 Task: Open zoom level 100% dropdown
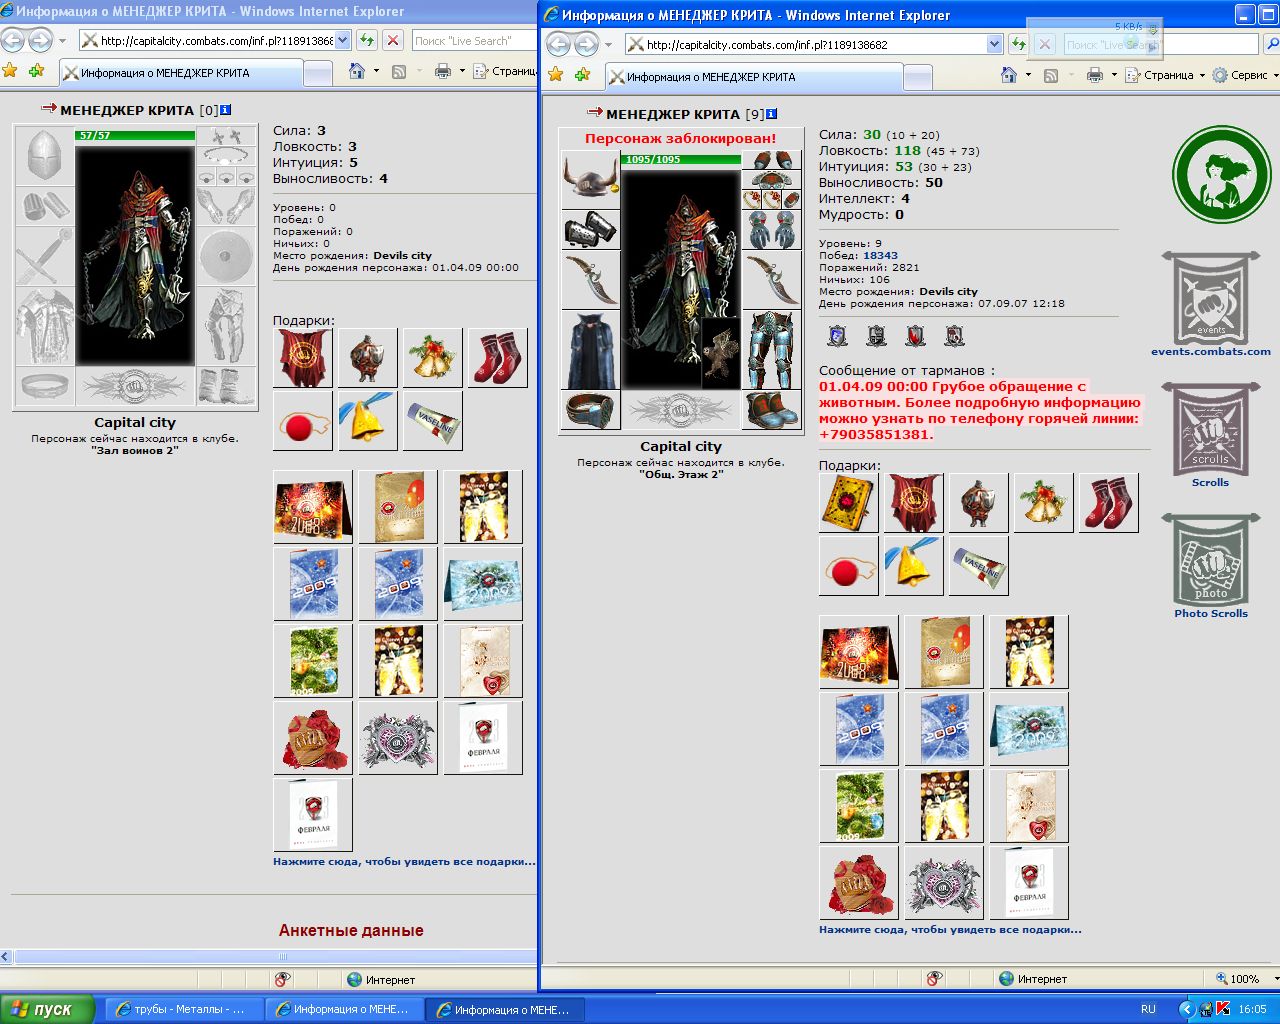(x=1277, y=979)
